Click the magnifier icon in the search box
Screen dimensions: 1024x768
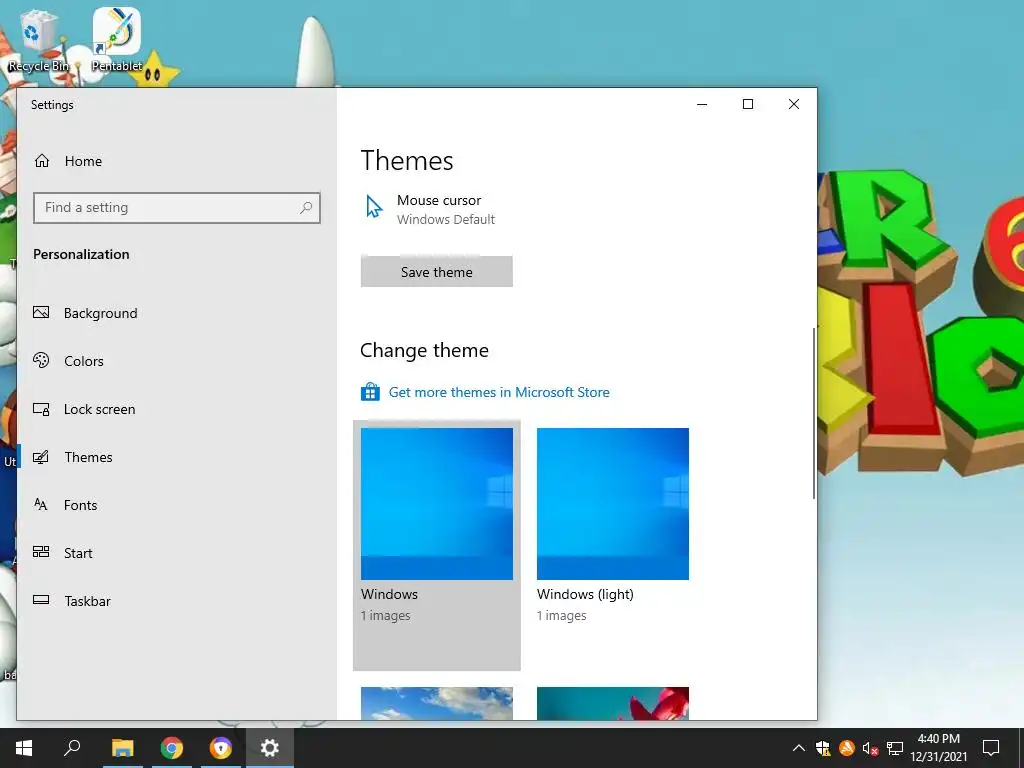coord(306,208)
